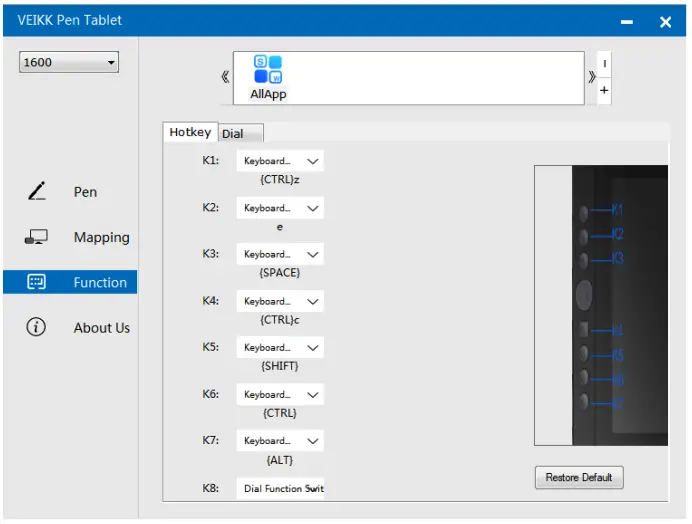
Task: Click the K8 Dial Function Switch field
Action: pyautogui.click(x=281, y=488)
